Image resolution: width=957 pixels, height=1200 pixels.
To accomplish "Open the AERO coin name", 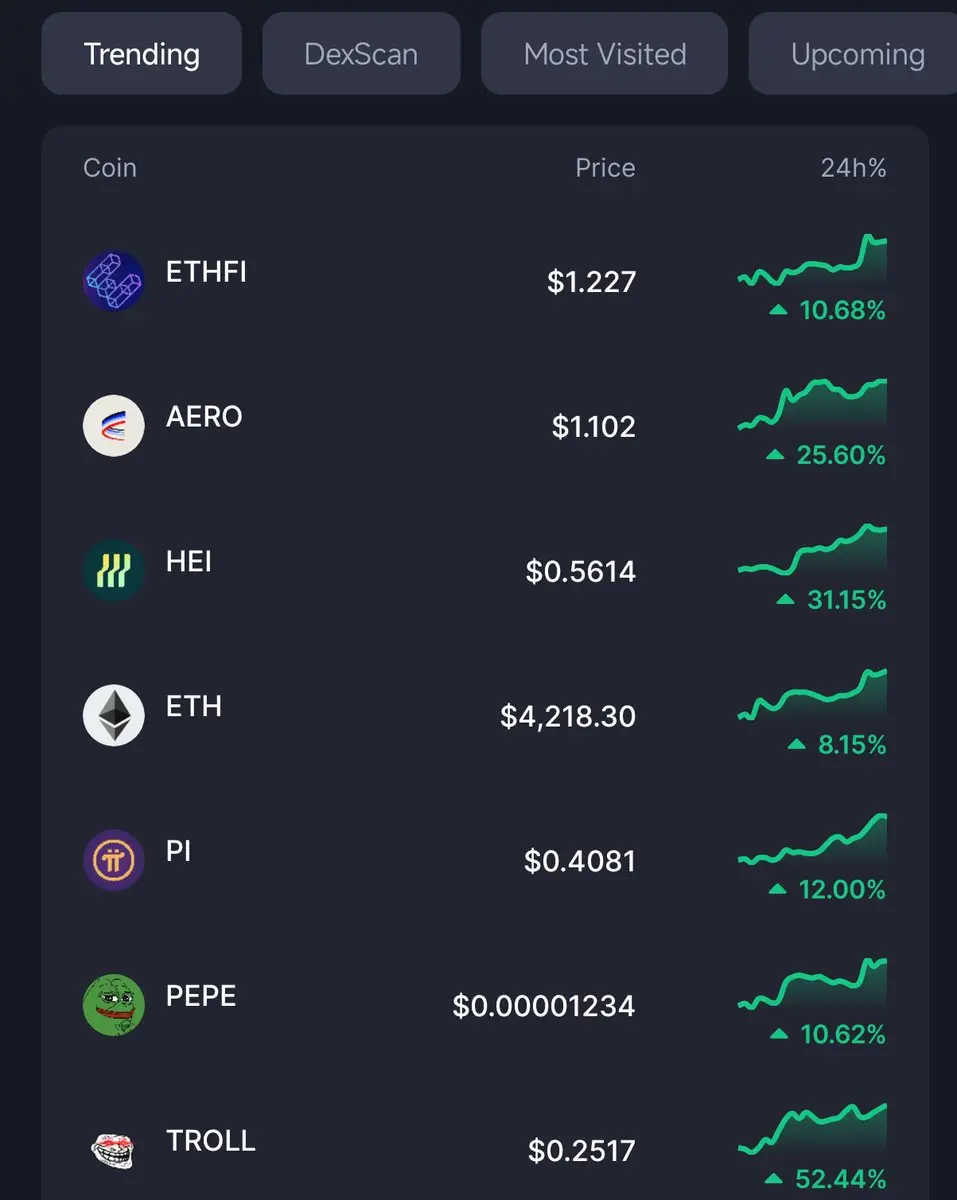I will pyautogui.click(x=204, y=416).
